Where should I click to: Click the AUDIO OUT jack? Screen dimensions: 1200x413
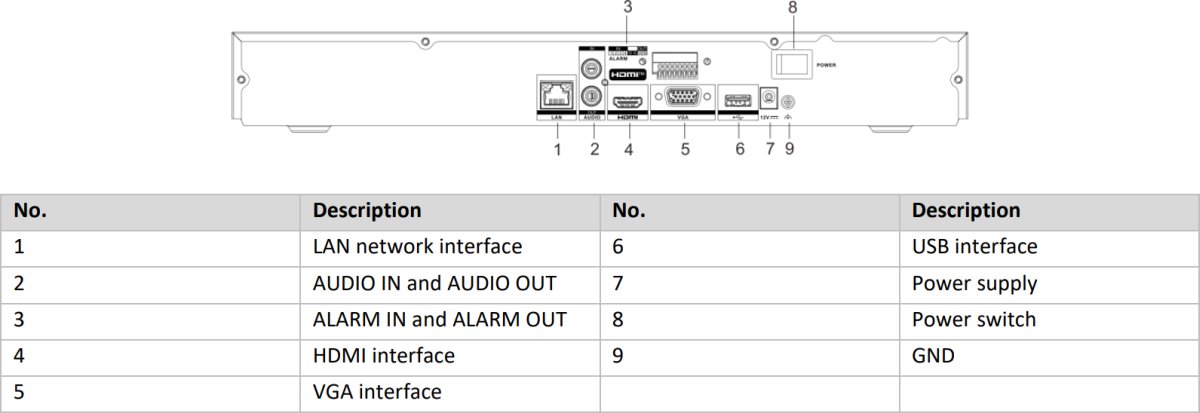point(592,97)
